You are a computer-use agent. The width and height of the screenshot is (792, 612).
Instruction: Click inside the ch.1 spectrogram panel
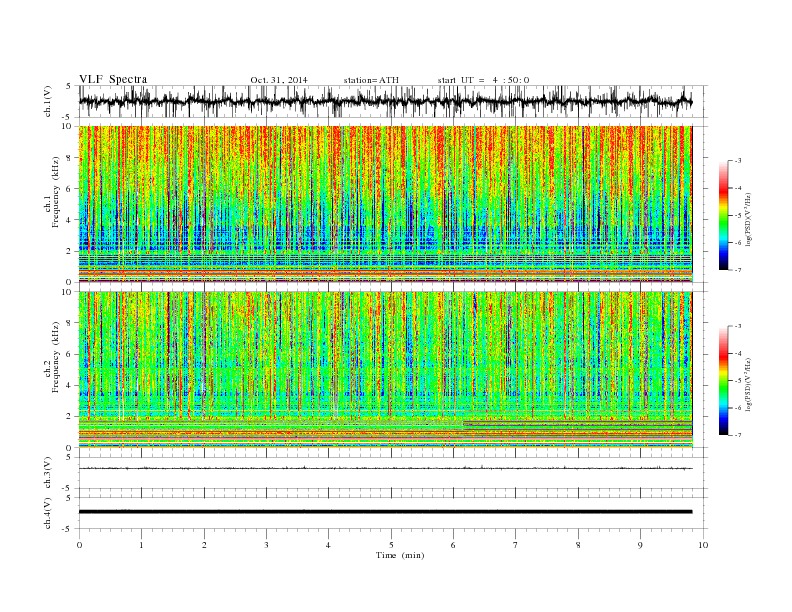385,204
